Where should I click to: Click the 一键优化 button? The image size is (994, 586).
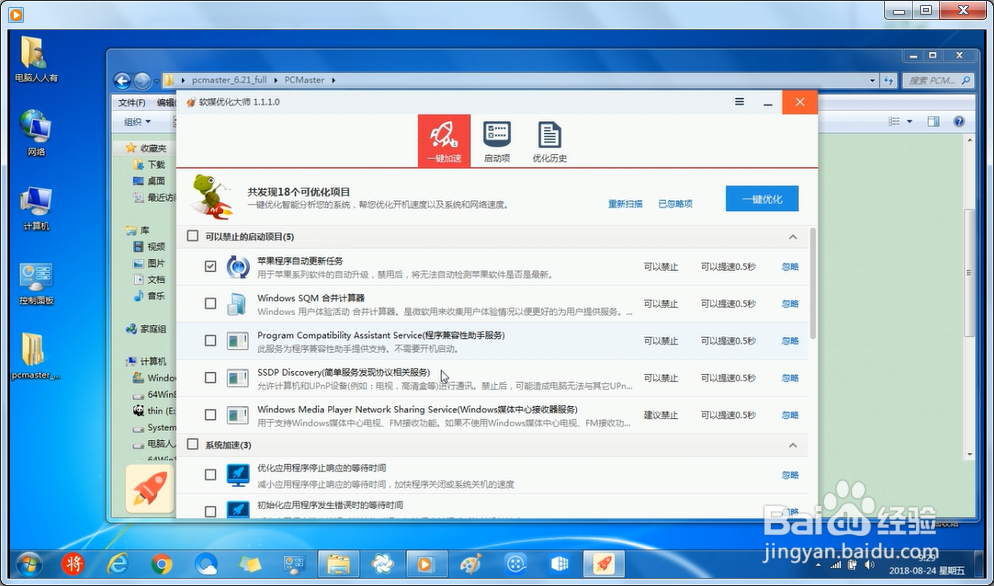coord(762,199)
